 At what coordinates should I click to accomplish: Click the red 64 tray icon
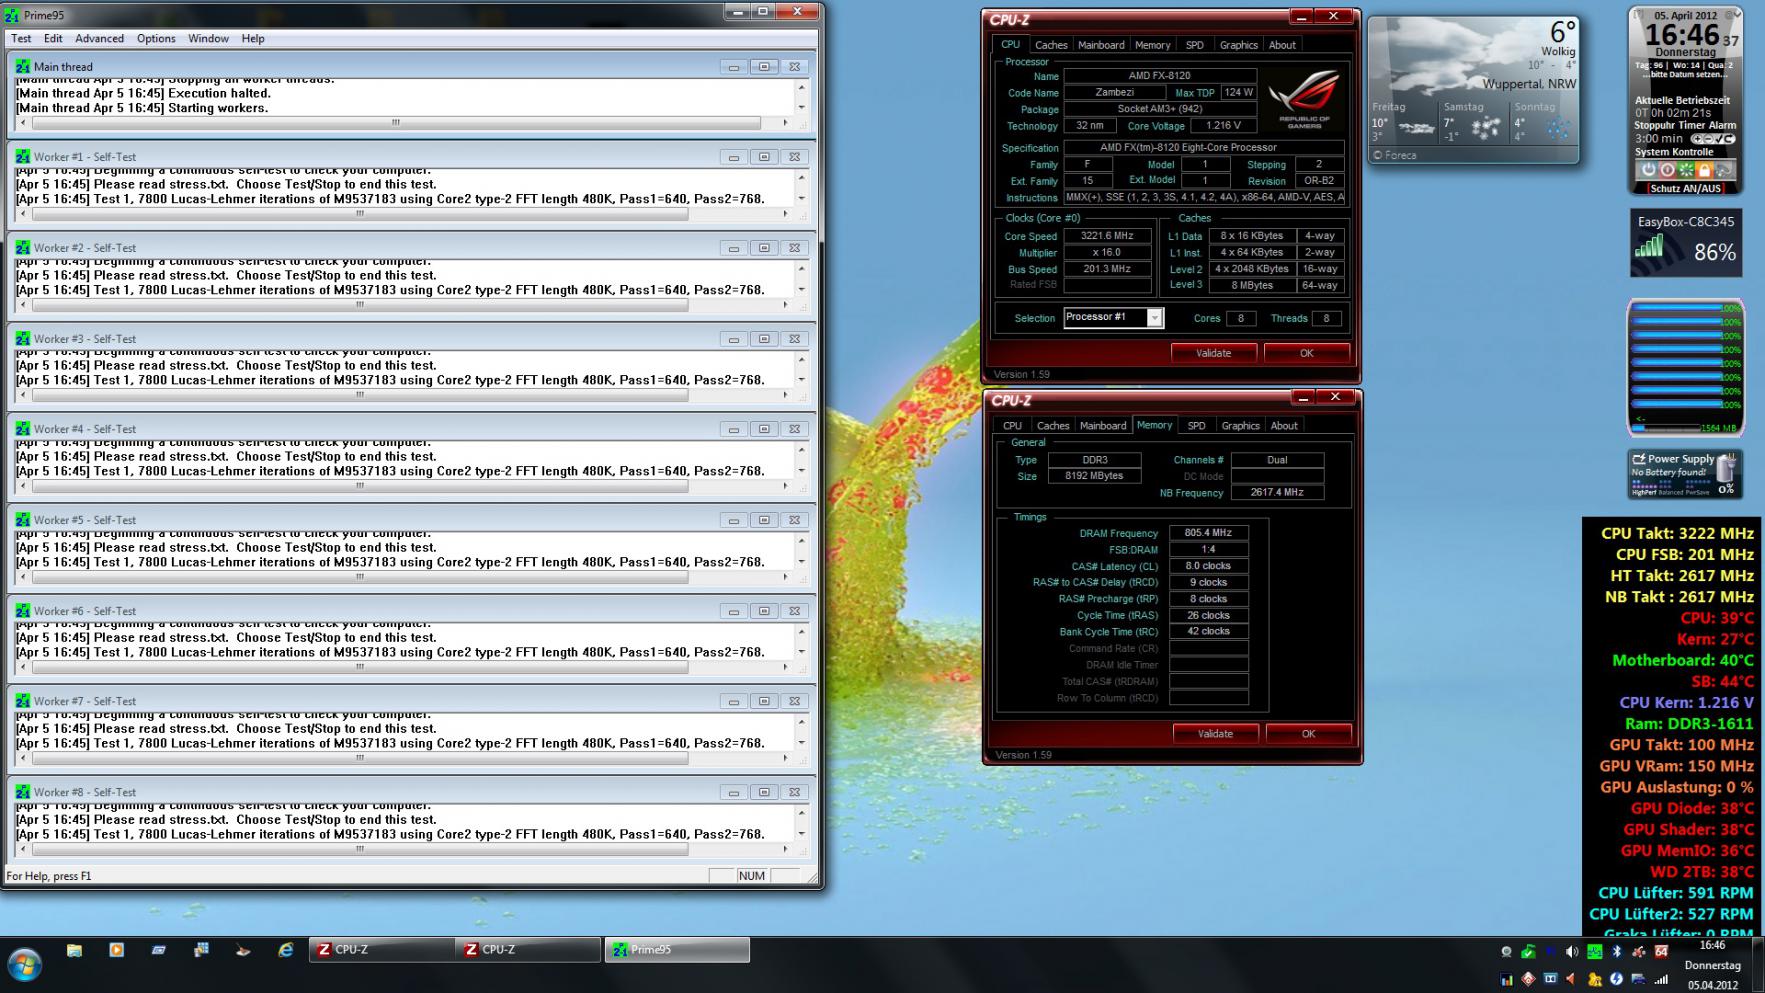1661,952
